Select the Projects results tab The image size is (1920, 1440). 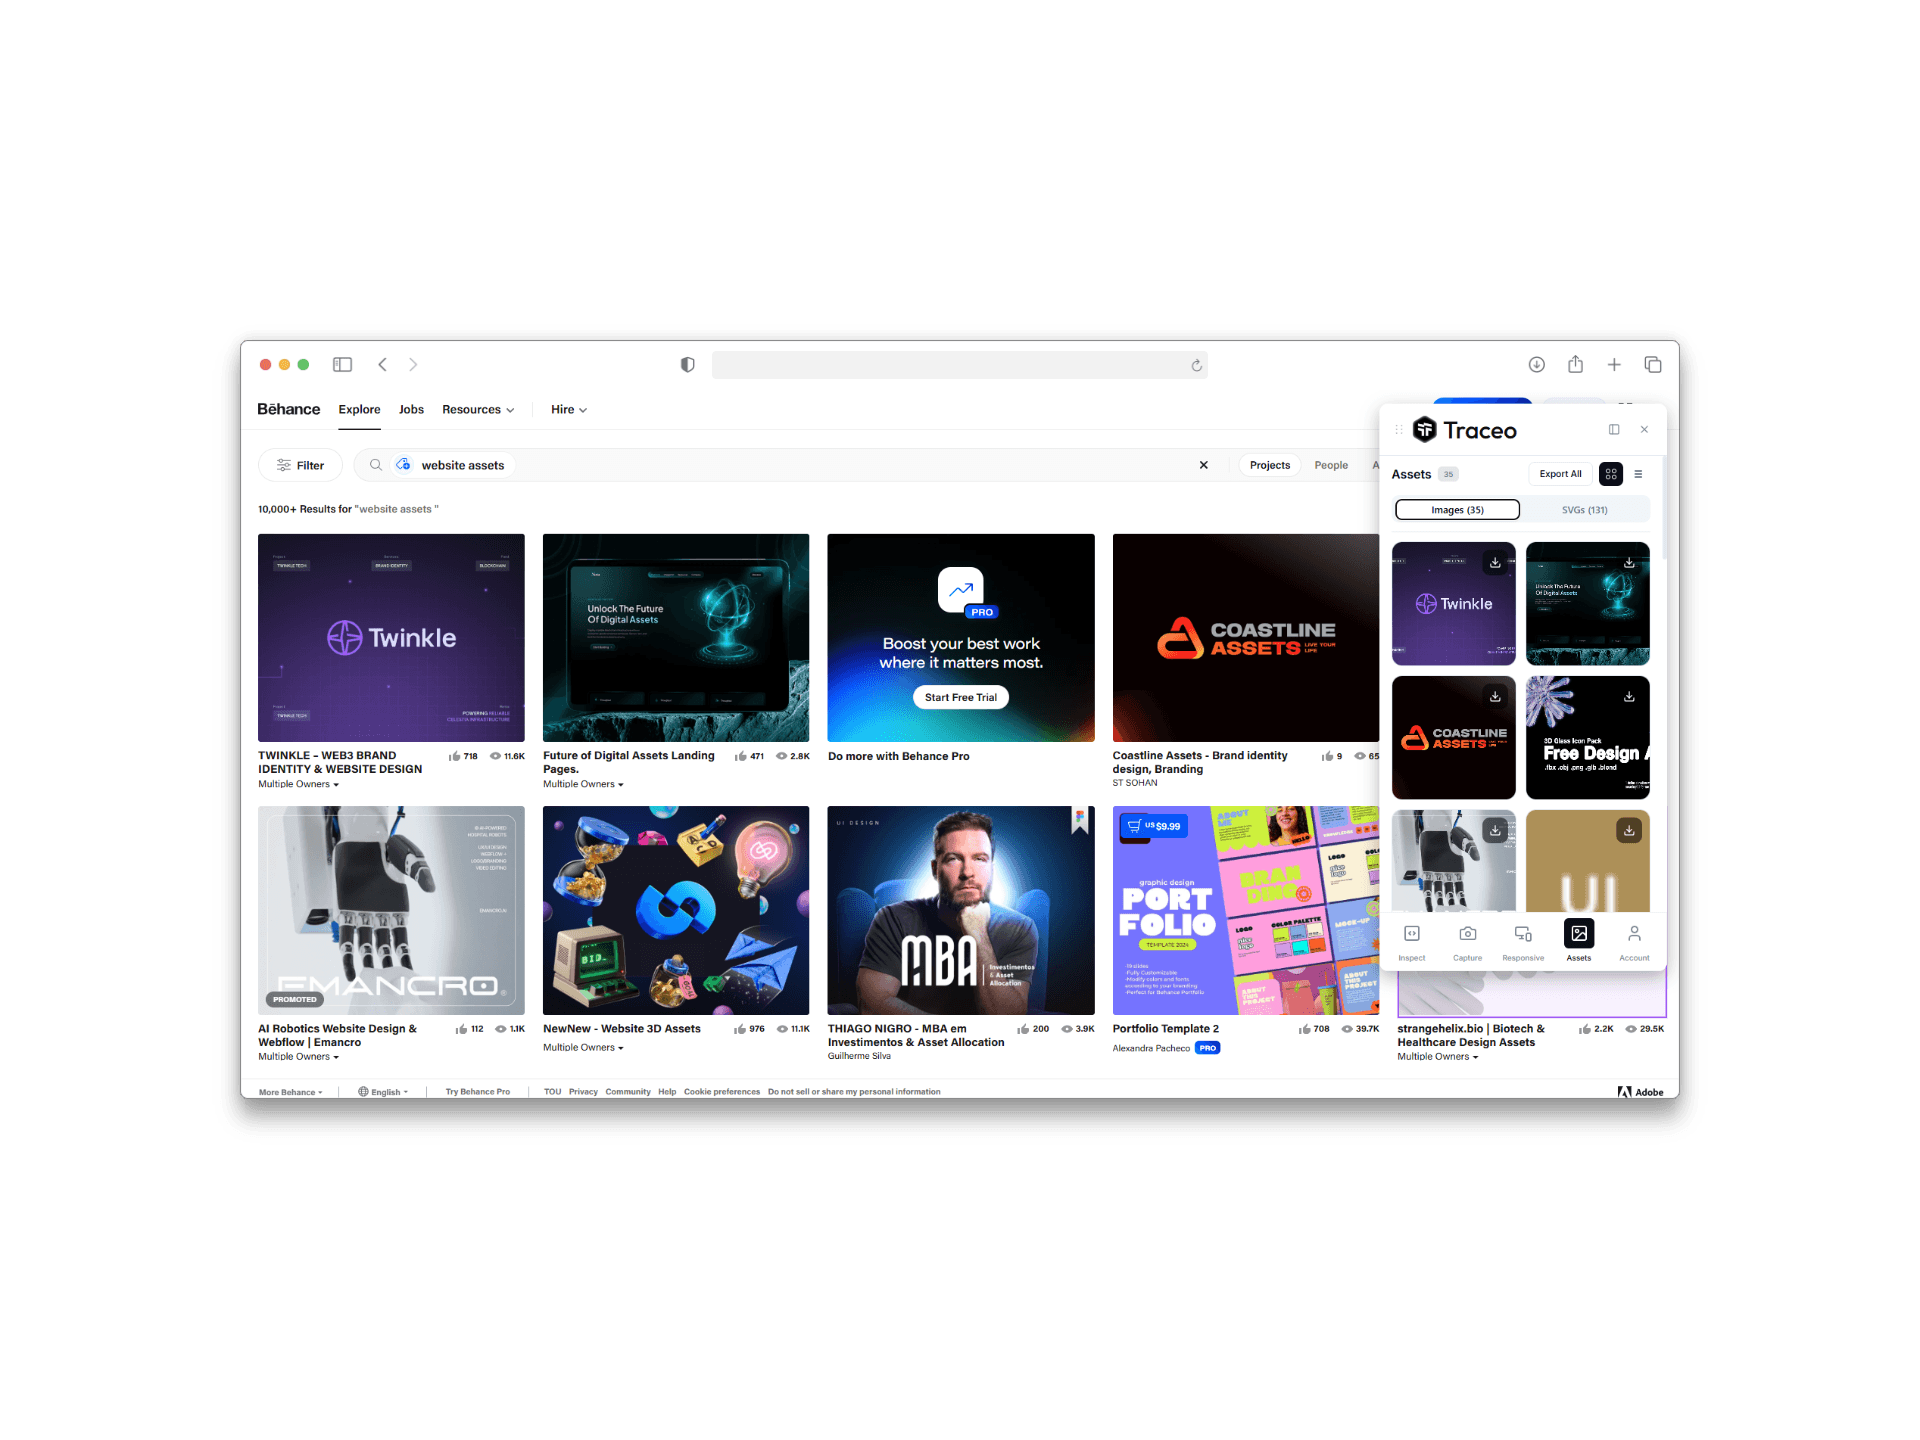coord(1270,465)
